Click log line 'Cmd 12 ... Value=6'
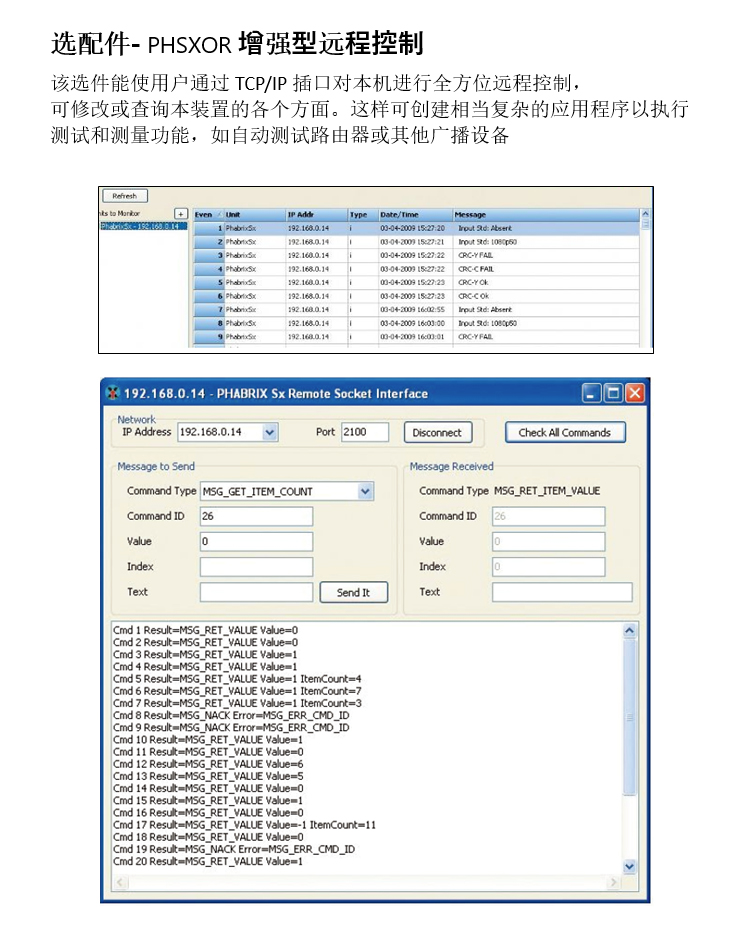Image resolution: width=750 pixels, height=925 pixels. [208, 764]
